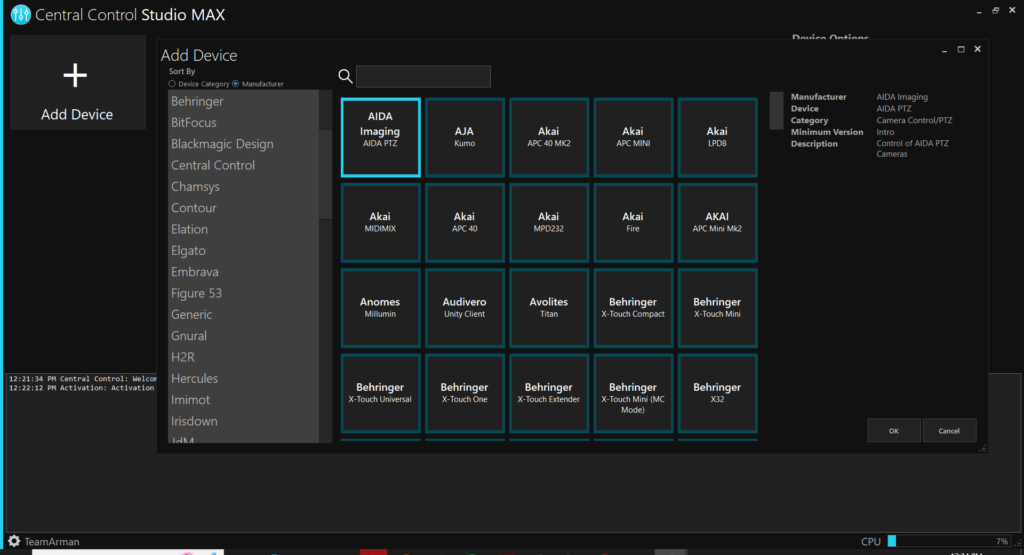Click the Add Device plus icon
Image resolution: width=1024 pixels, height=555 pixels.
(76, 76)
